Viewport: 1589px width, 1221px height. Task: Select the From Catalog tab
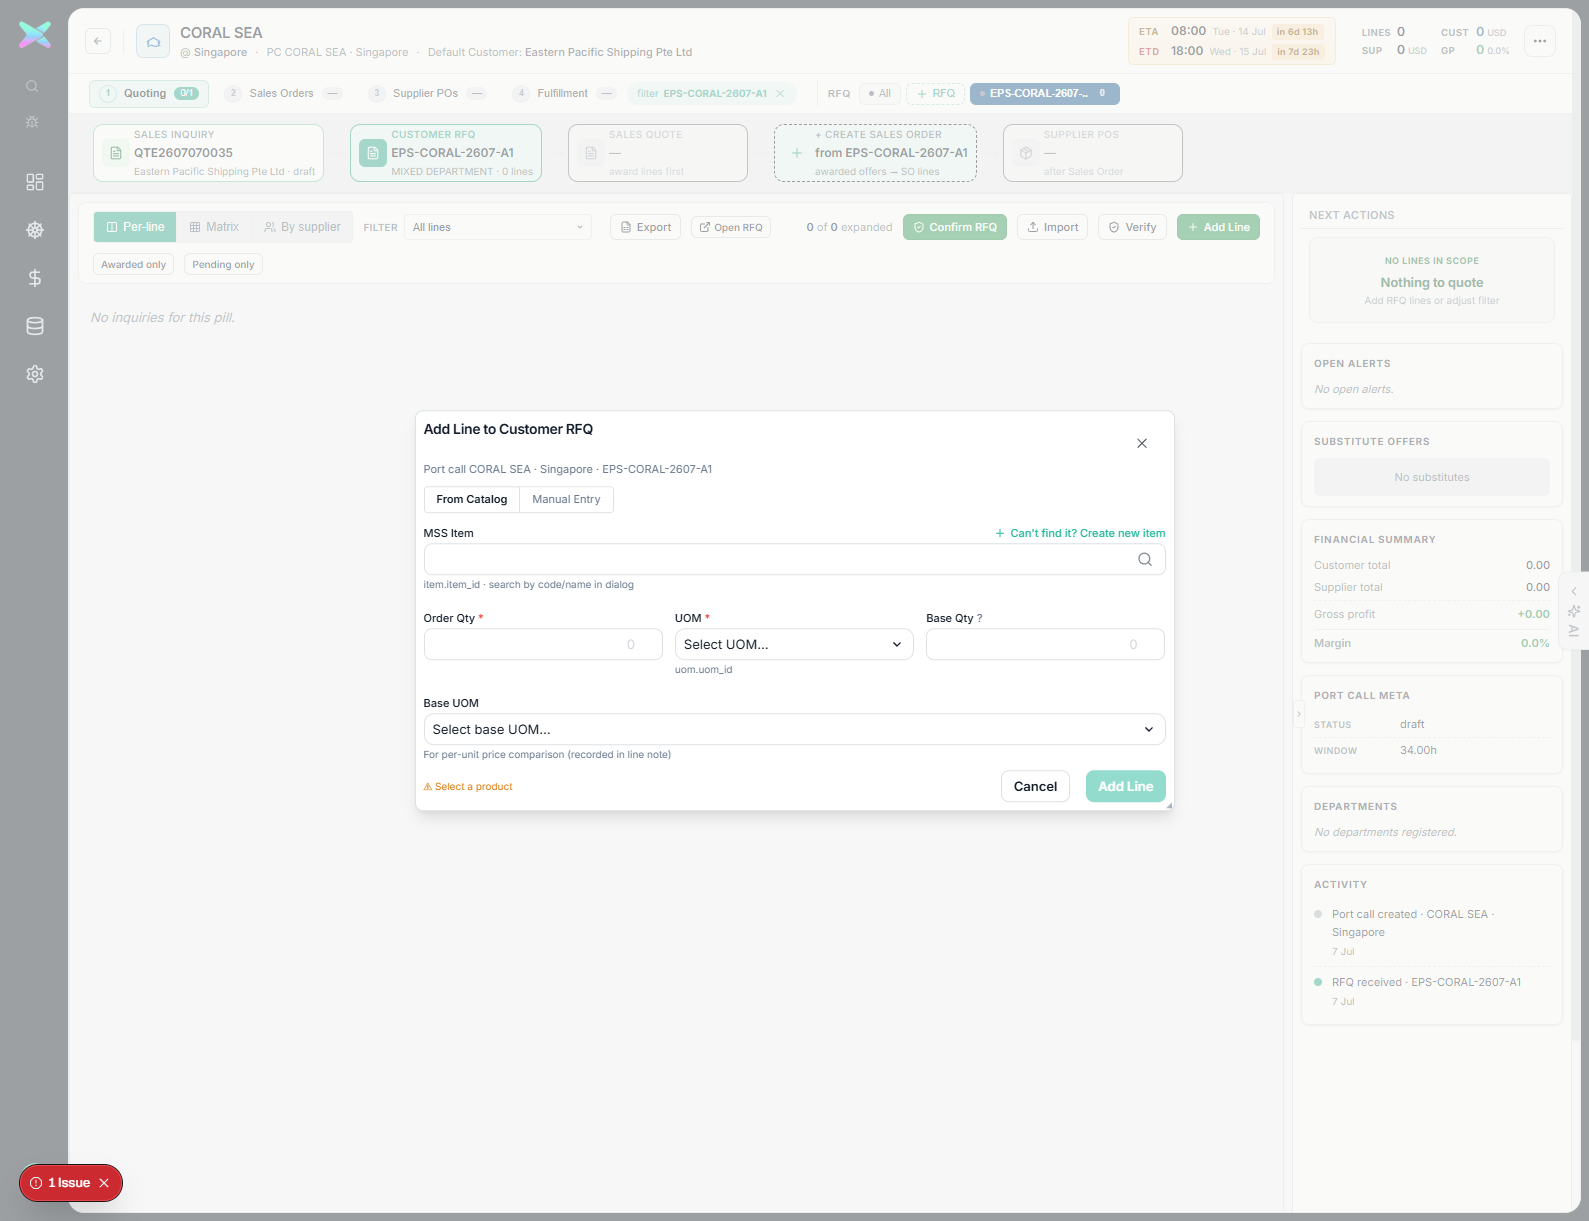coord(472,500)
